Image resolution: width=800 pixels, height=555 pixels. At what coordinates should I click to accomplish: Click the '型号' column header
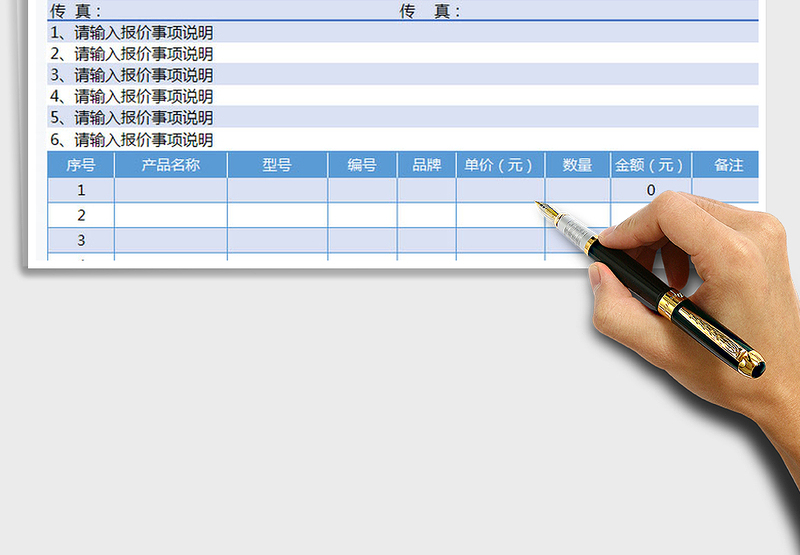click(x=278, y=165)
